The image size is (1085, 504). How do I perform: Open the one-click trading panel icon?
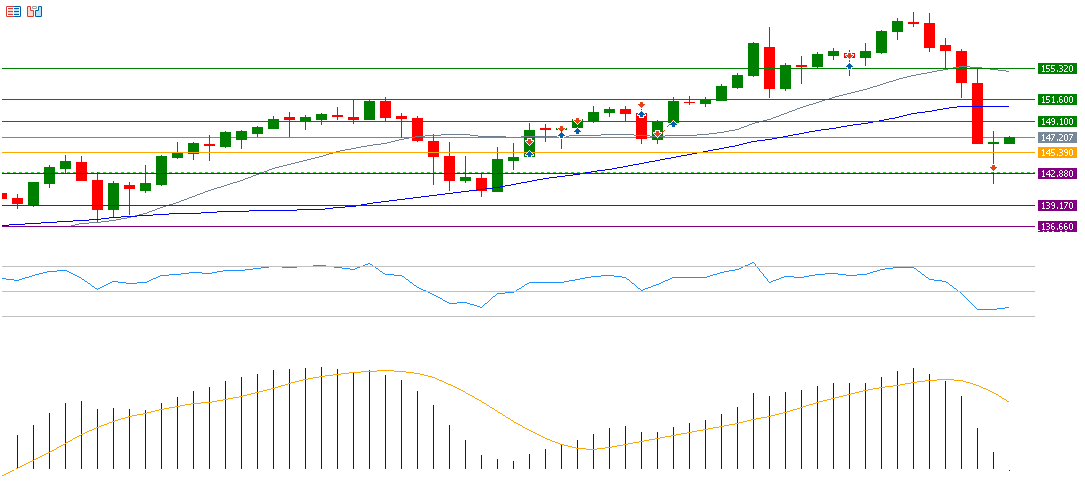[x=34, y=11]
